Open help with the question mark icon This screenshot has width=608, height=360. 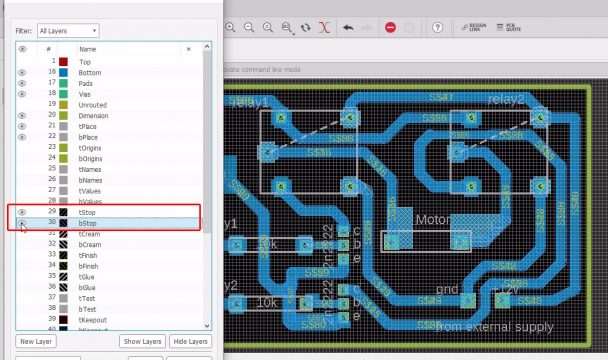(437, 28)
